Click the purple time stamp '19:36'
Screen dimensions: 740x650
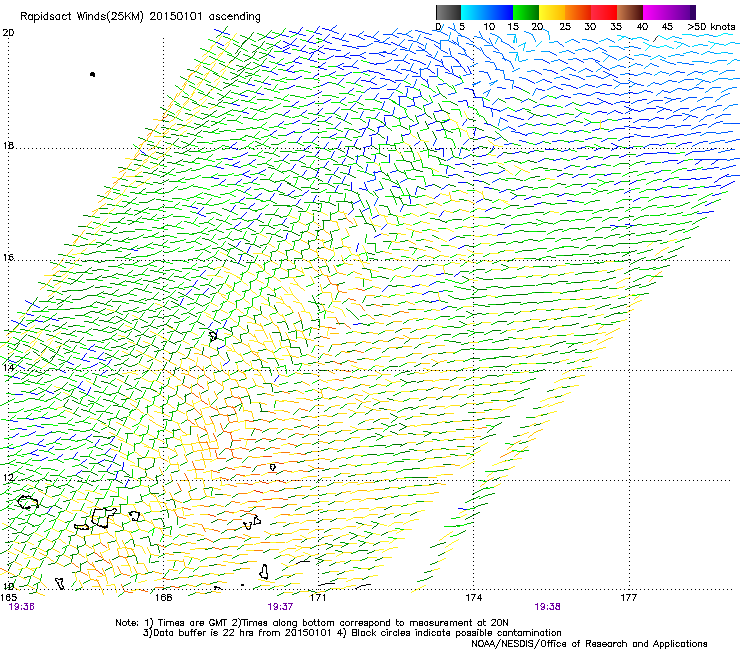(x=22, y=607)
